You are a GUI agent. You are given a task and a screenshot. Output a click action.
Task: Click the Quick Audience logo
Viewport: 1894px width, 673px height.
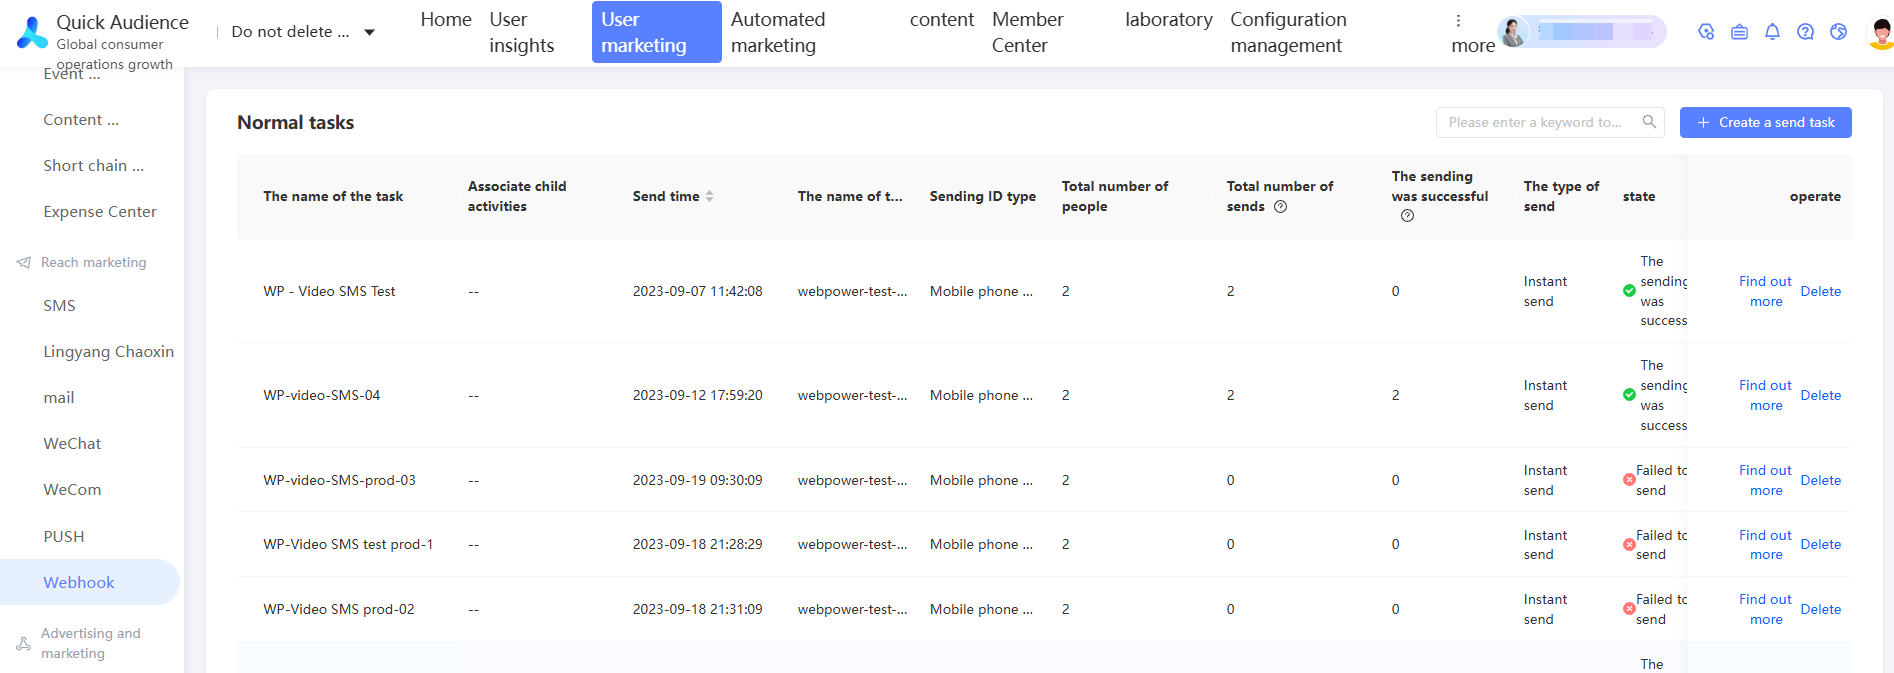(x=32, y=32)
